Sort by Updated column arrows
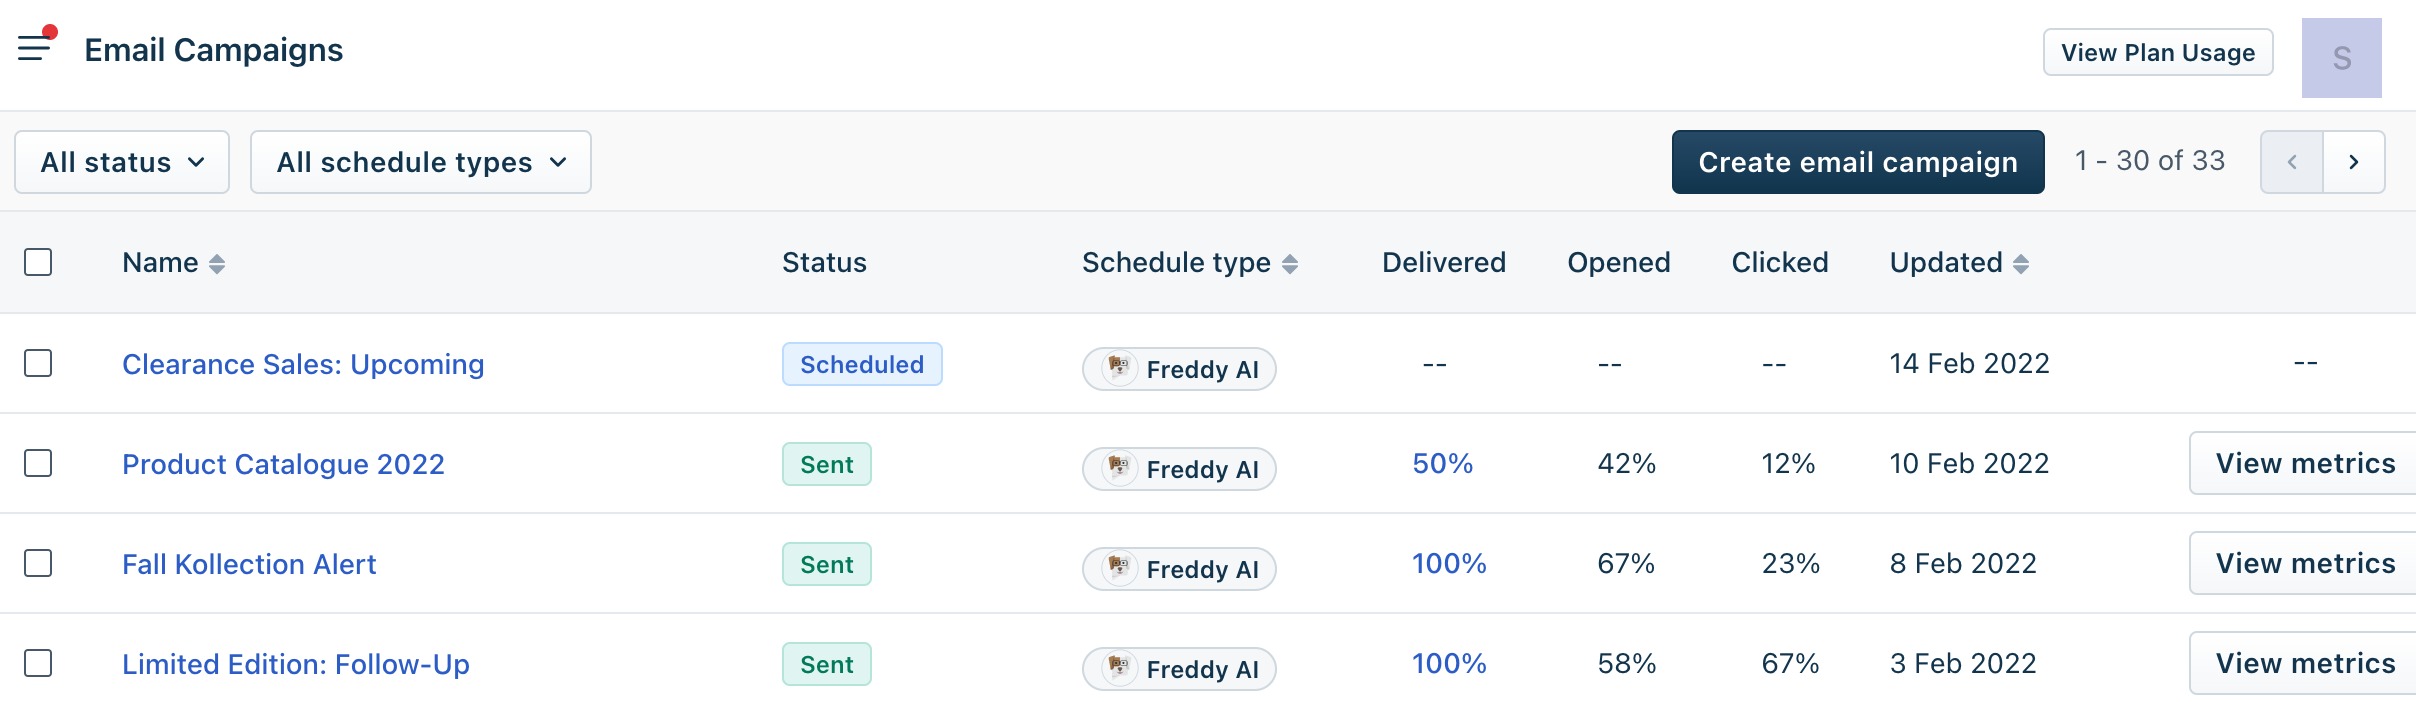 coord(2021,264)
